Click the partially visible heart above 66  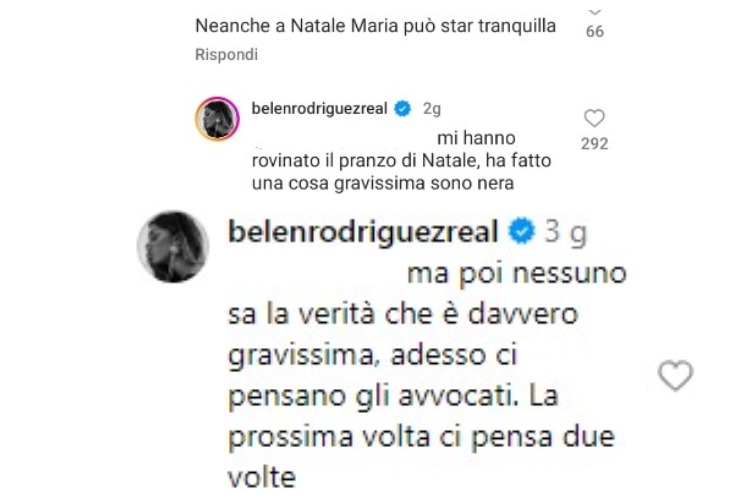click(595, 11)
